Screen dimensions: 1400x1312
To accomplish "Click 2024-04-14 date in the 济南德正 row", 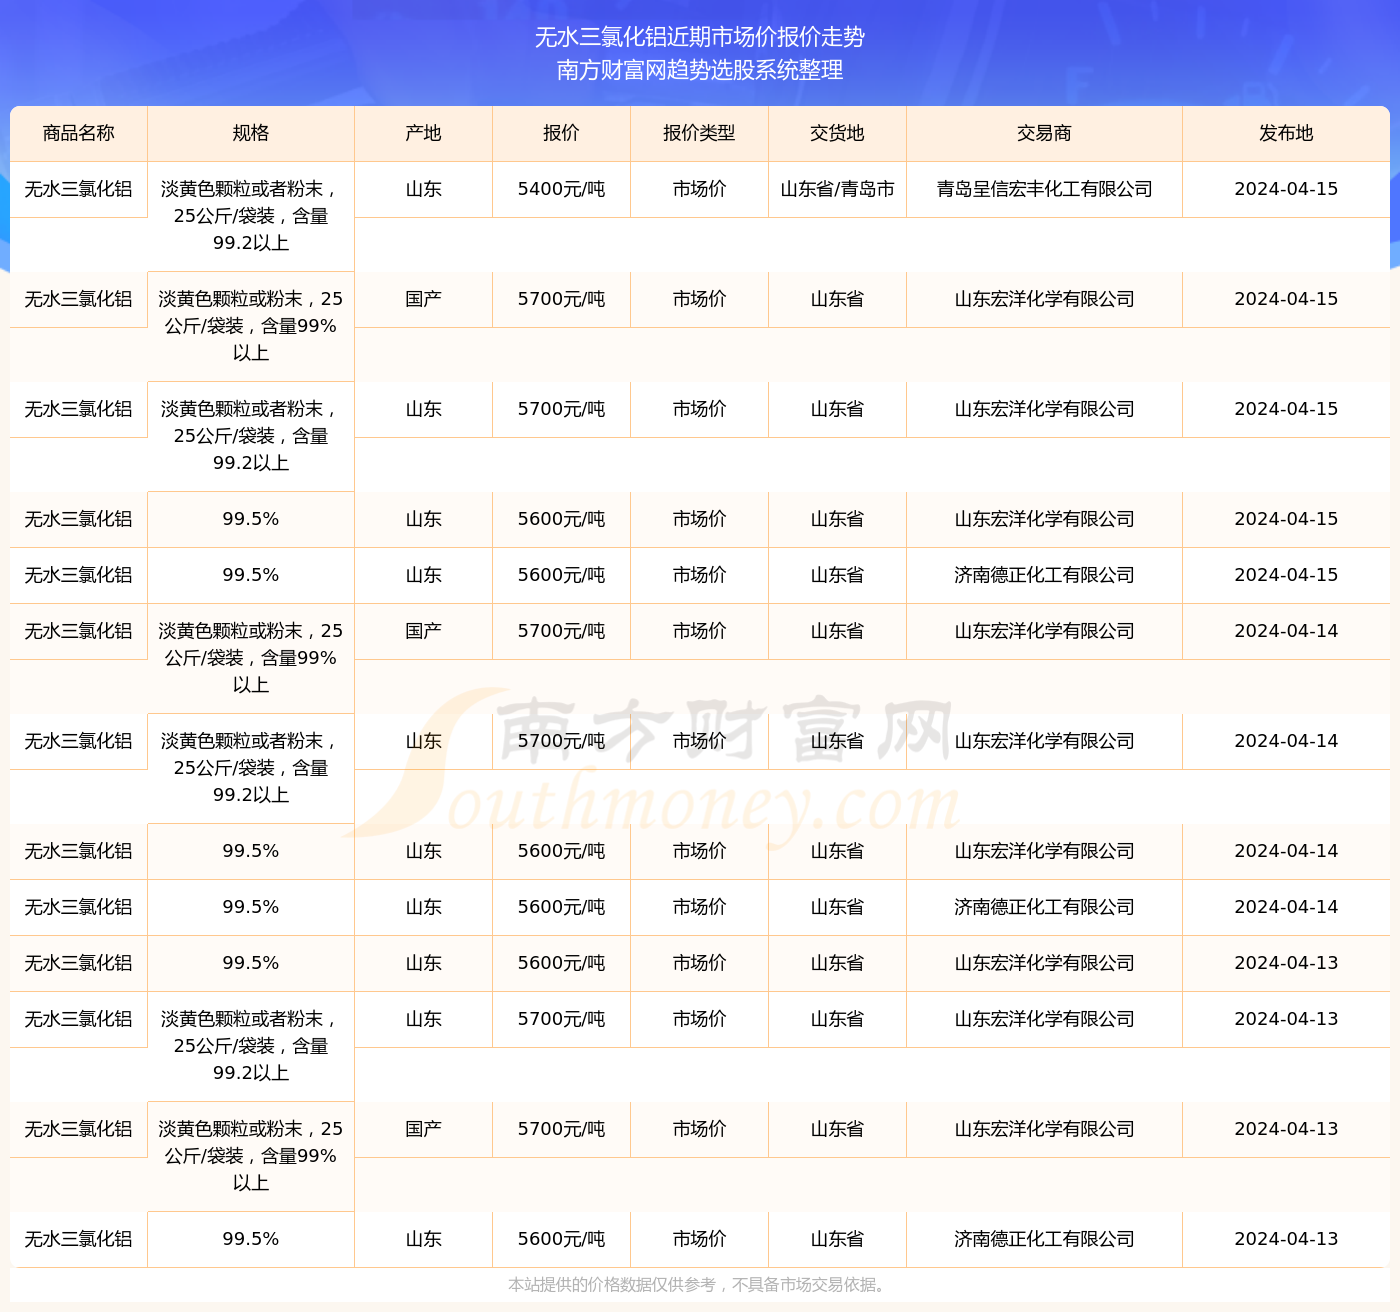I will pyautogui.click(x=1286, y=907).
